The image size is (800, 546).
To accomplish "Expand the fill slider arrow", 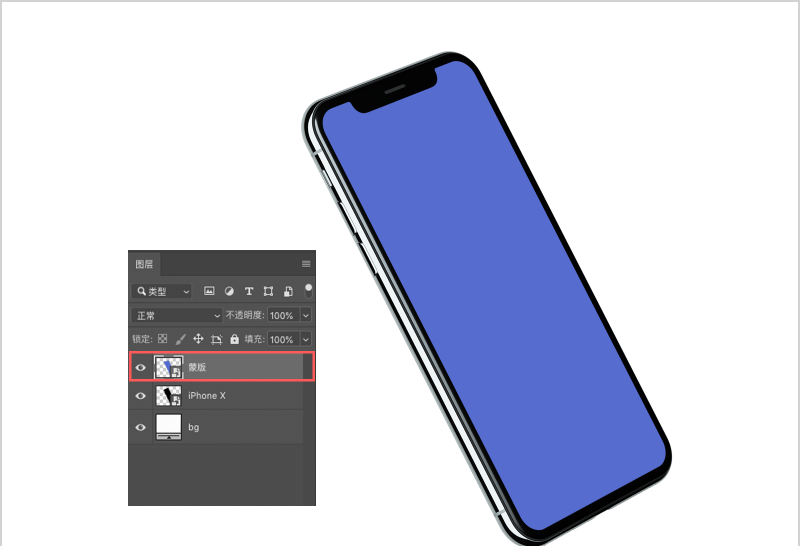I will pos(306,339).
